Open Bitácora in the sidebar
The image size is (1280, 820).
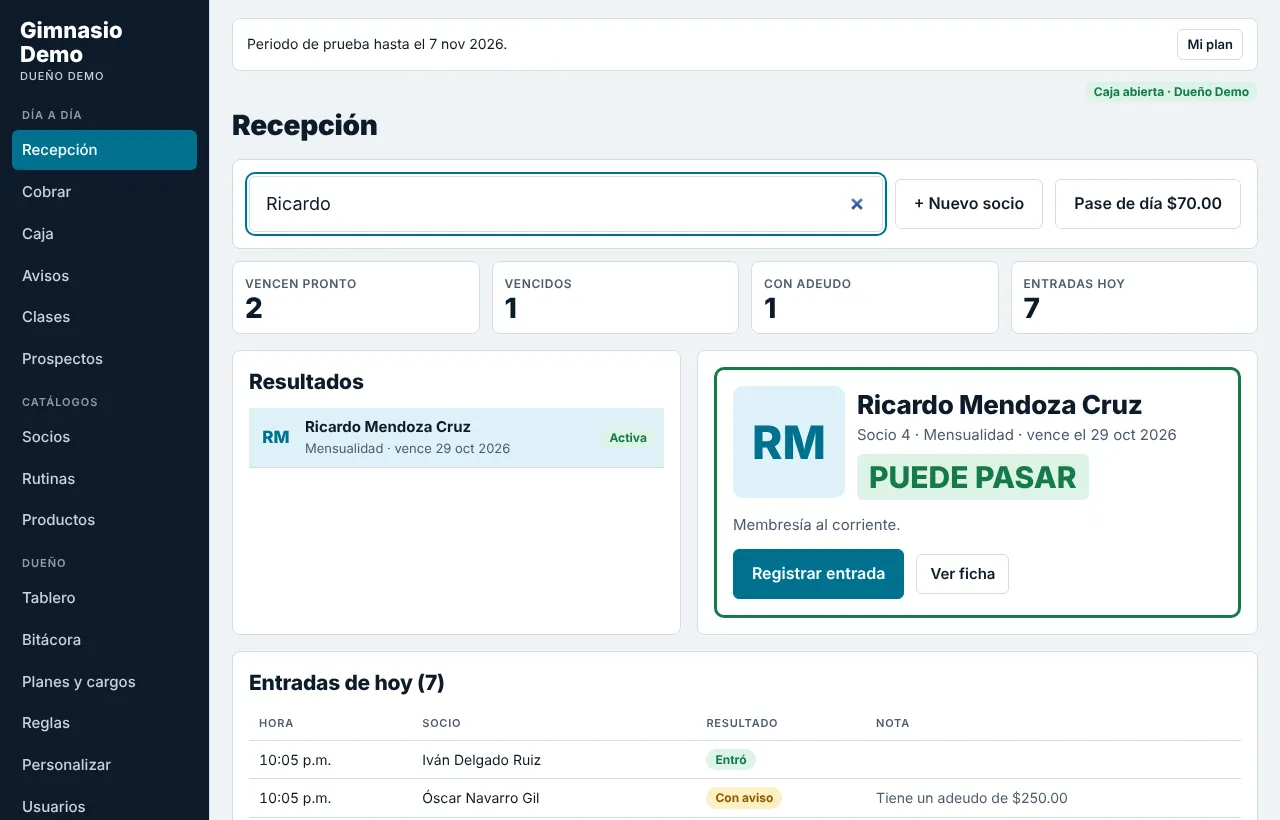(x=104, y=640)
